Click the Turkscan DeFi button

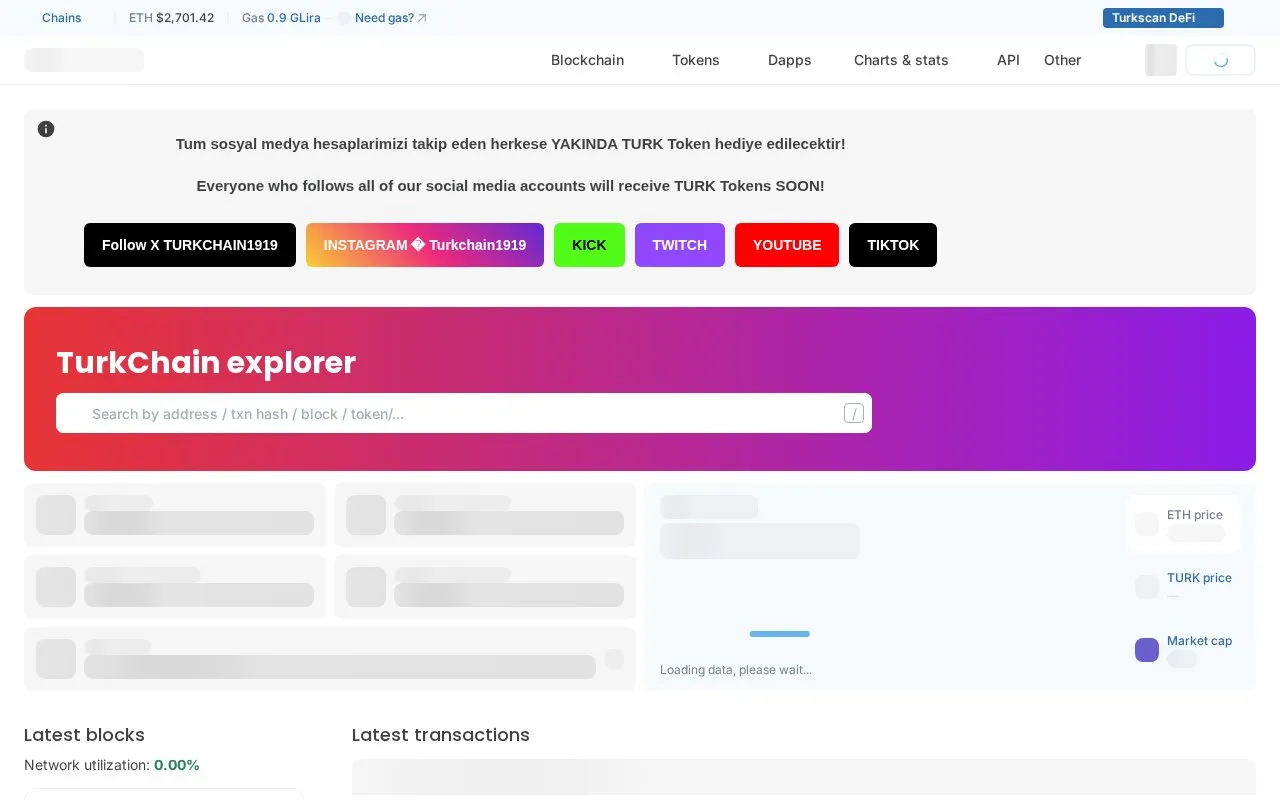tap(1163, 18)
